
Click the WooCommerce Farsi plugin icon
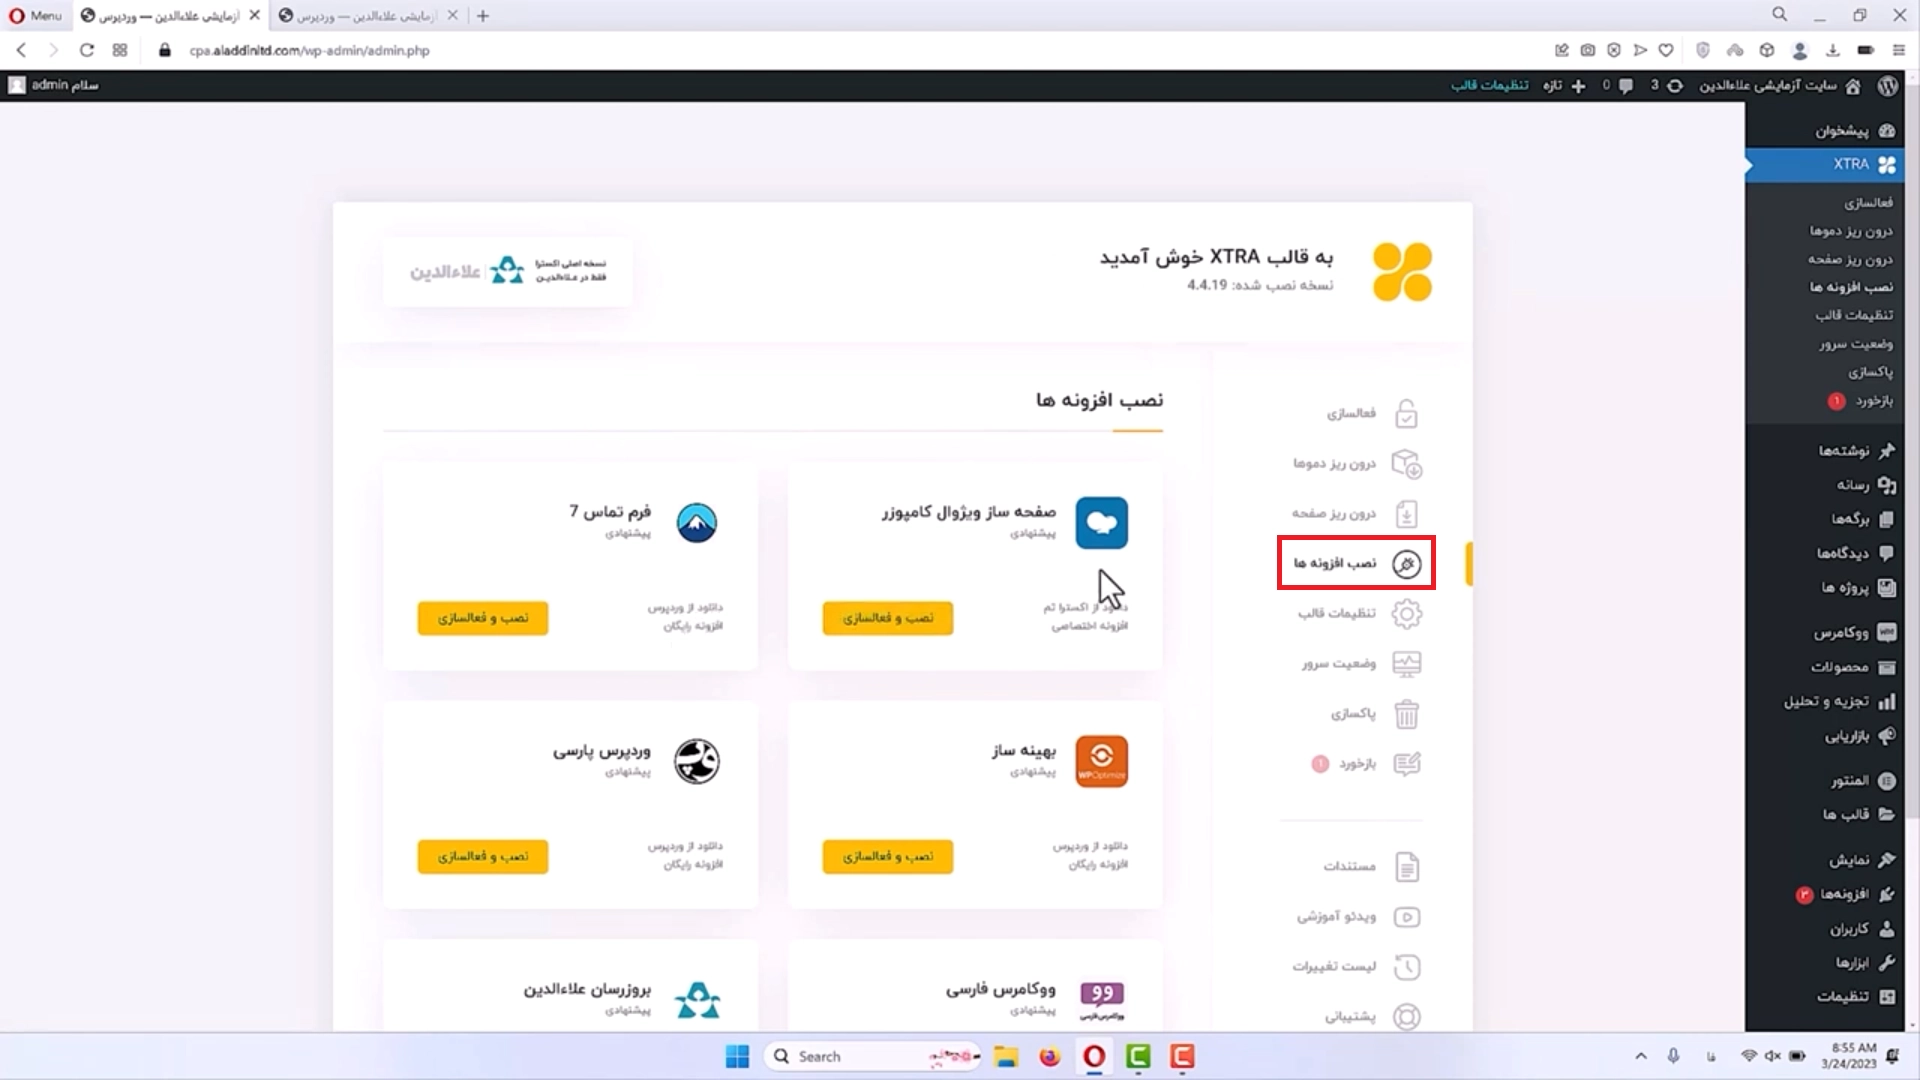point(1102,999)
